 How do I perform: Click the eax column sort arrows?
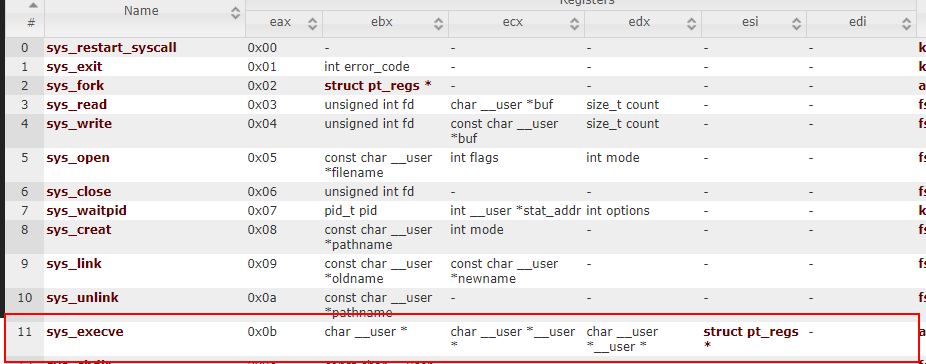click(312, 24)
